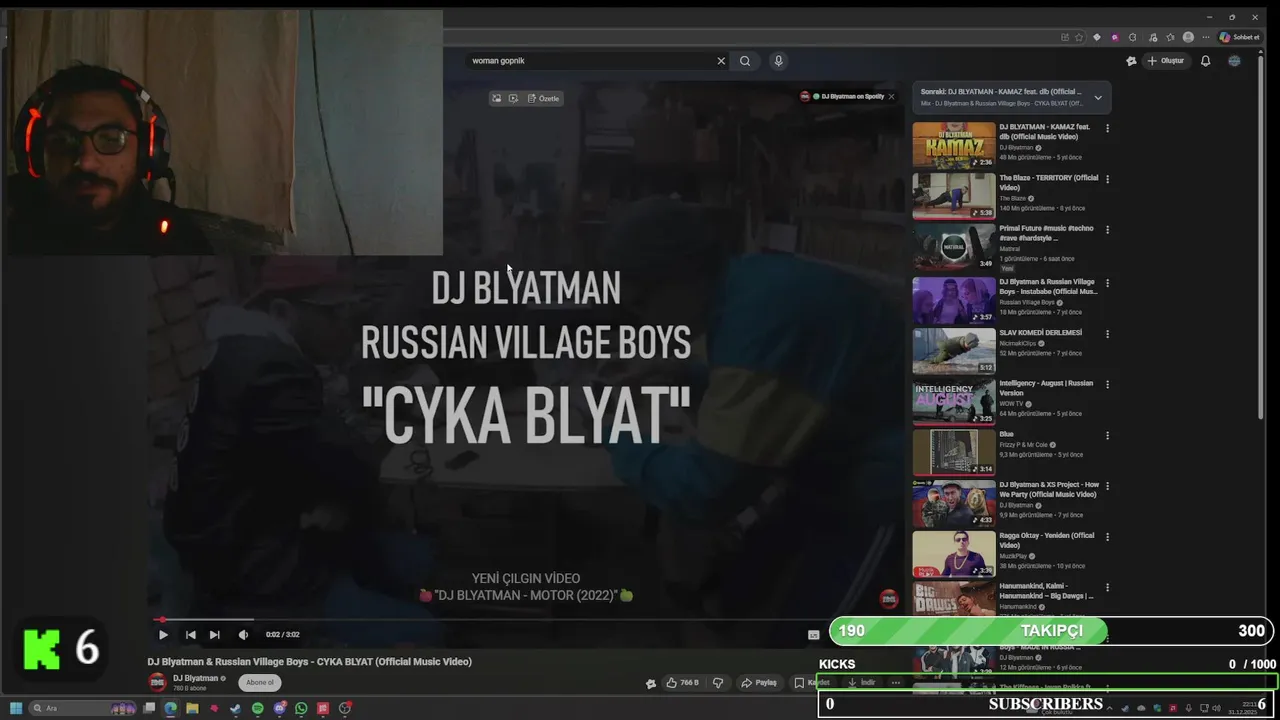Clear the search text 'woman gopnik'

coord(721,61)
